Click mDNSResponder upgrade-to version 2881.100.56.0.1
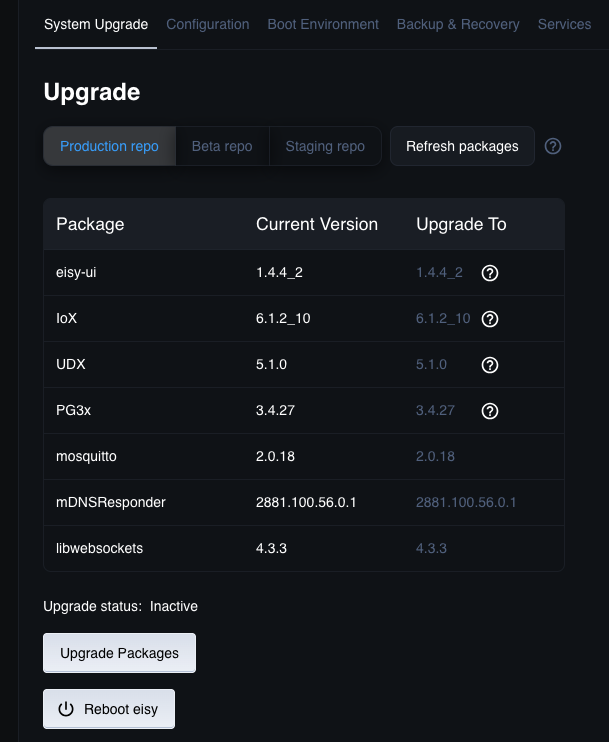 466,502
